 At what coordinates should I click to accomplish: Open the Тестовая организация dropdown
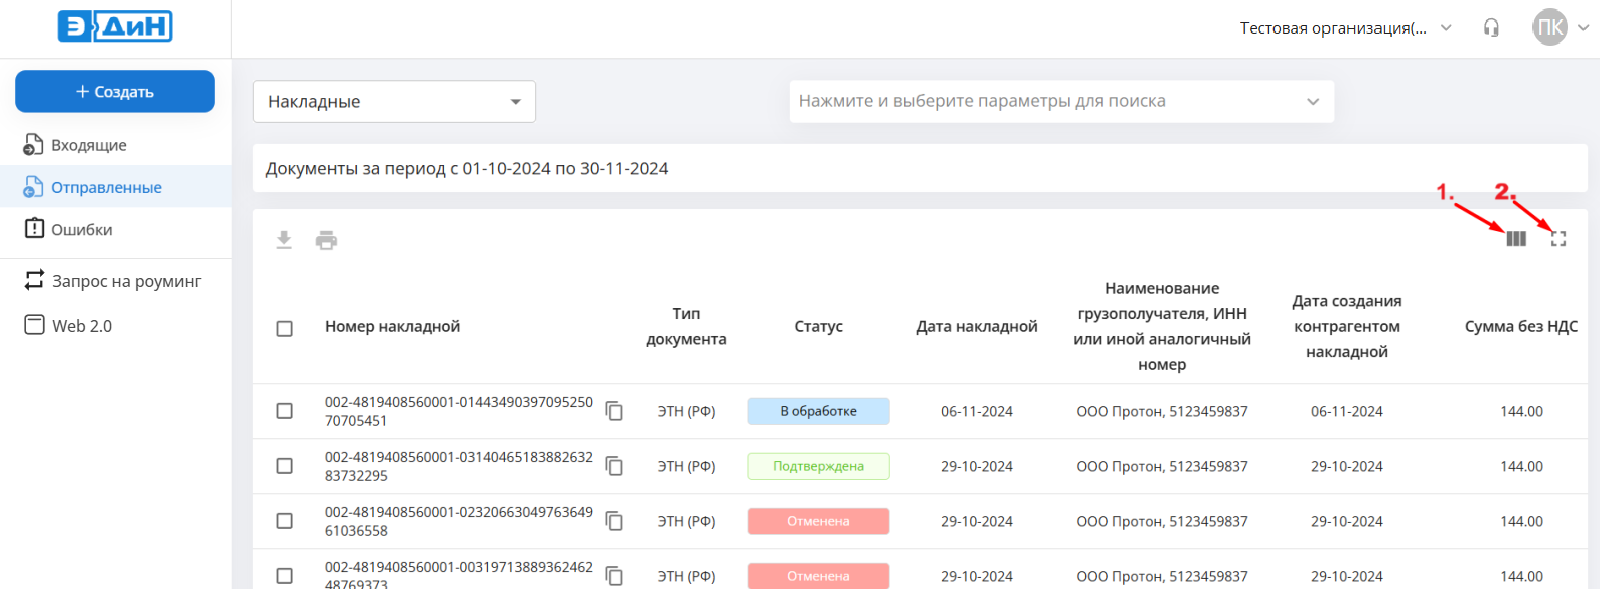(1345, 28)
